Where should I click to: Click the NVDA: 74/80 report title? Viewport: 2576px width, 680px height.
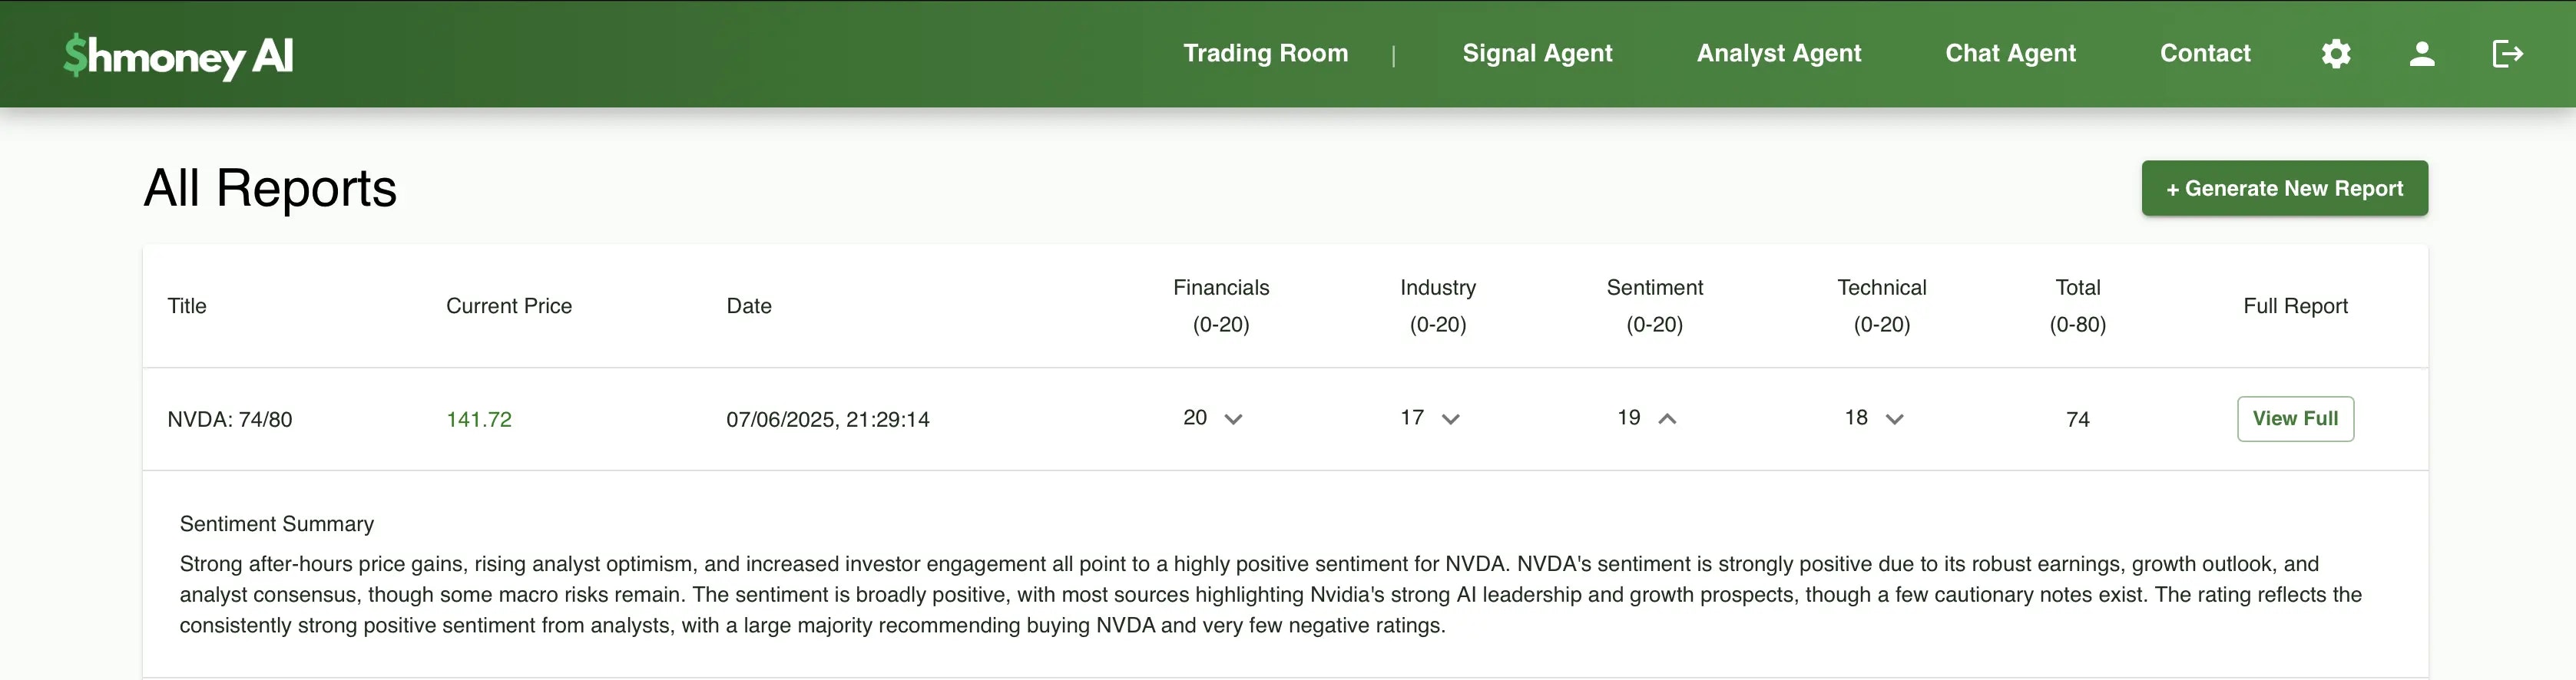(x=230, y=420)
